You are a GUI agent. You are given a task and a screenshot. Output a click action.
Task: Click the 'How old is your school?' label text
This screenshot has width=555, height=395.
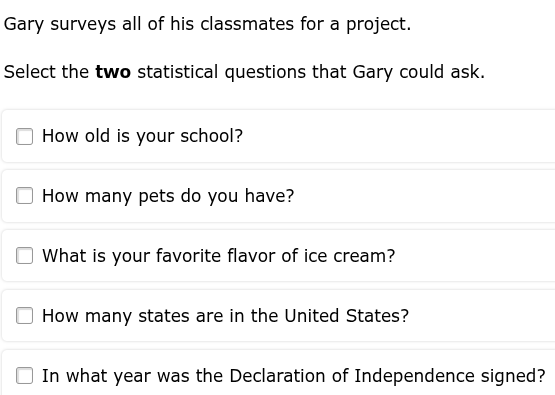tap(142, 136)
